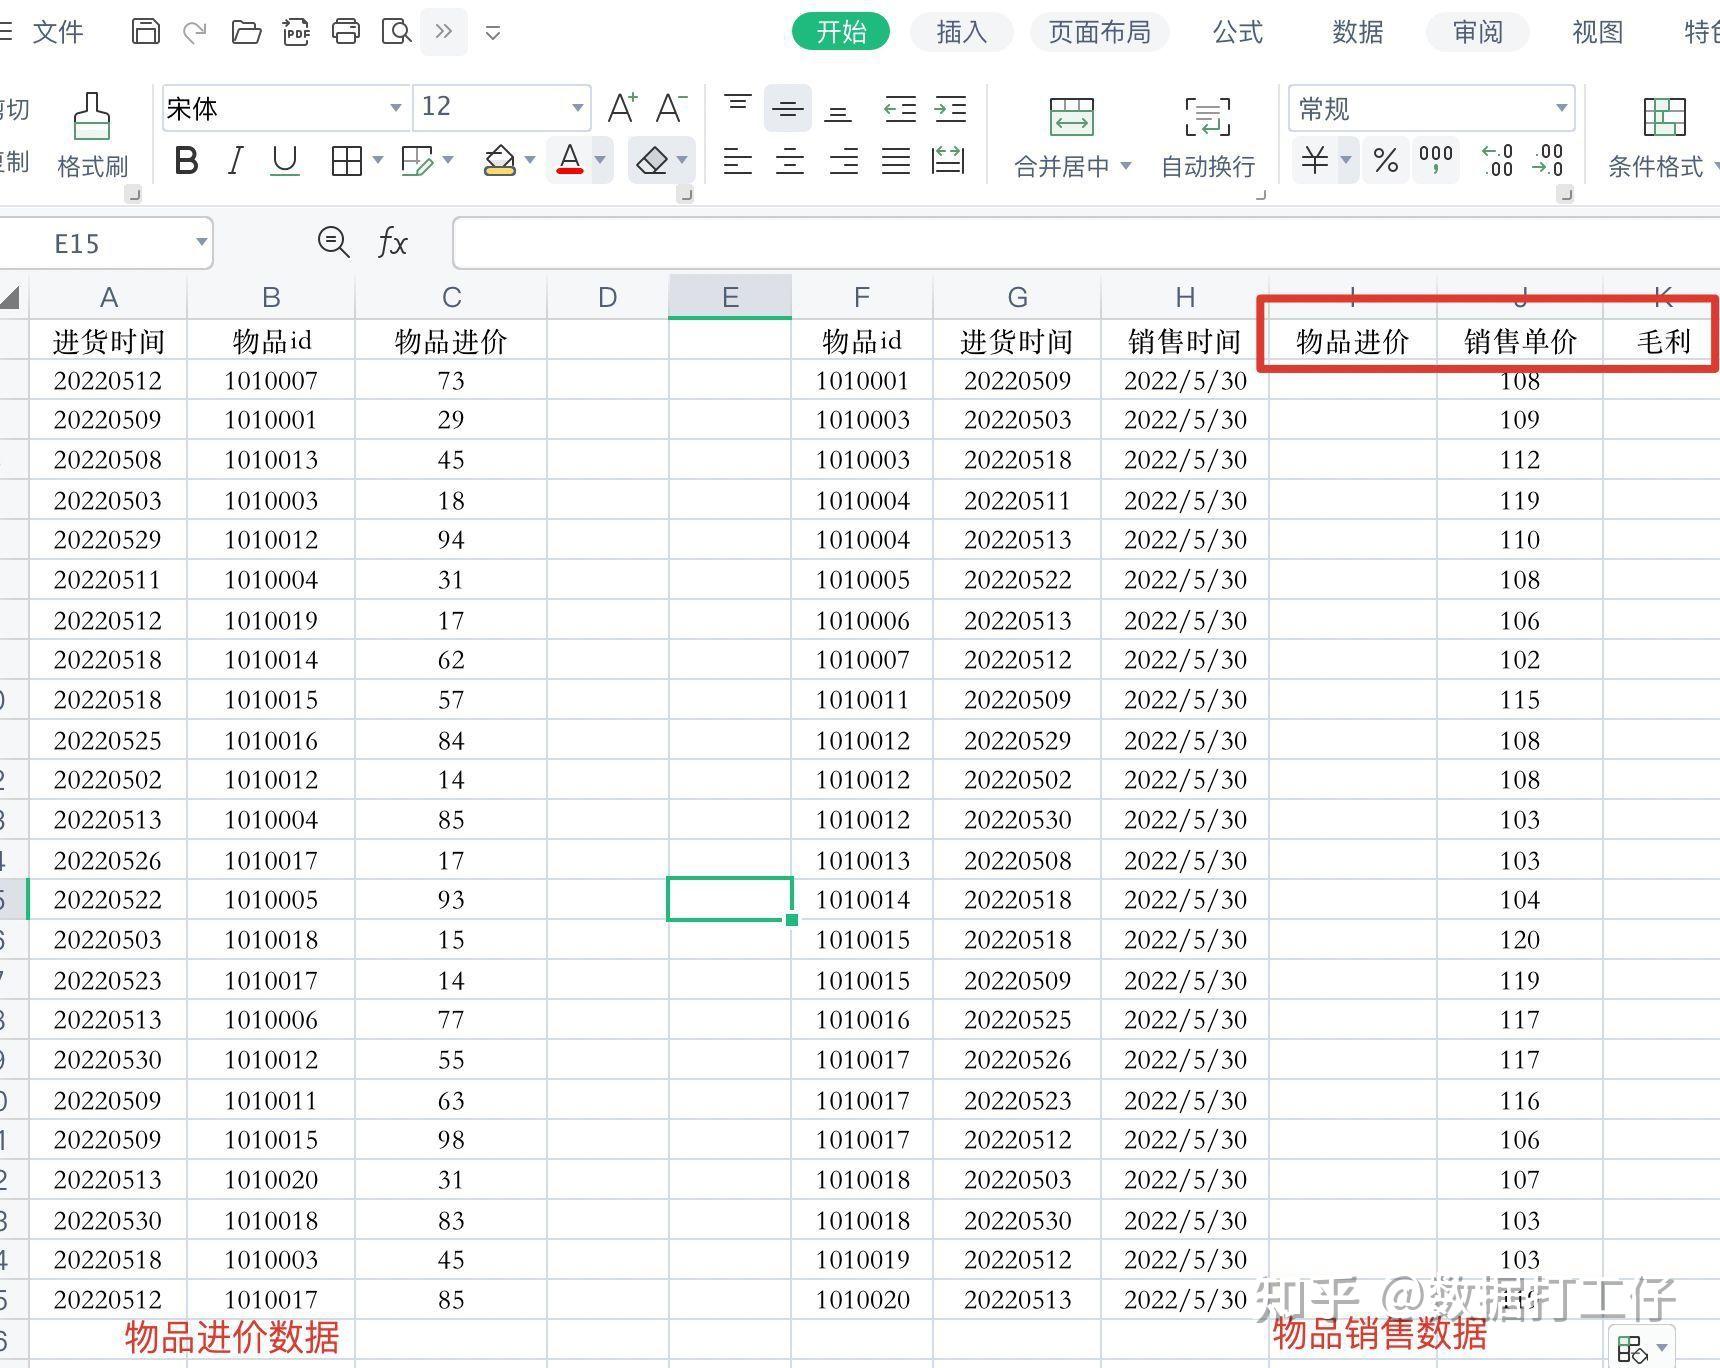Click the formula bar input
The image size is (1720, 1368).
point(1086,243)
